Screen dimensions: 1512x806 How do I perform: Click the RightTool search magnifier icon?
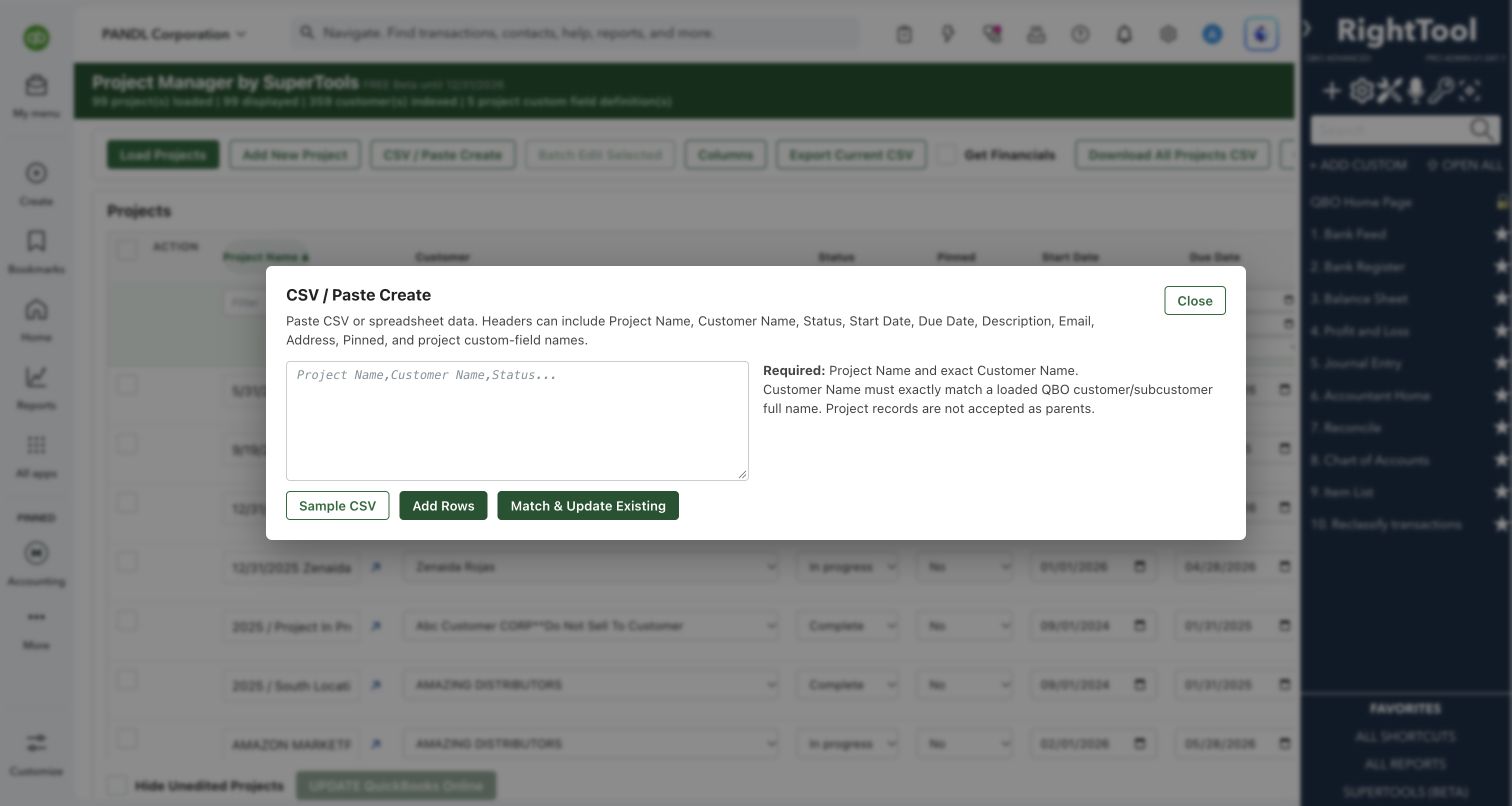pyautogui.click(x=1482, y=129)
